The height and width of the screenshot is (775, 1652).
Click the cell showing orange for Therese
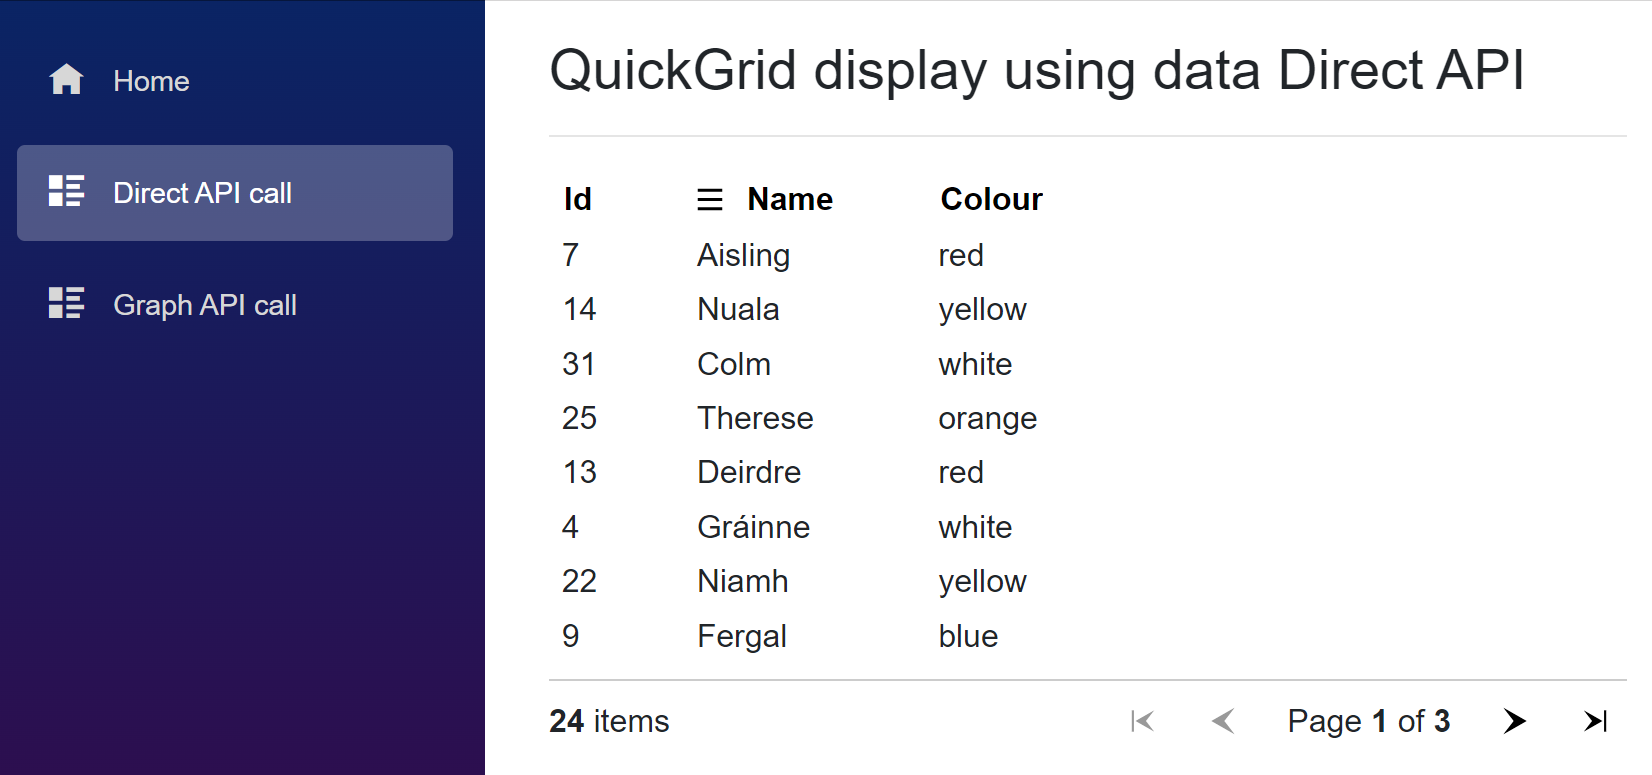click(x=987, y=418)
